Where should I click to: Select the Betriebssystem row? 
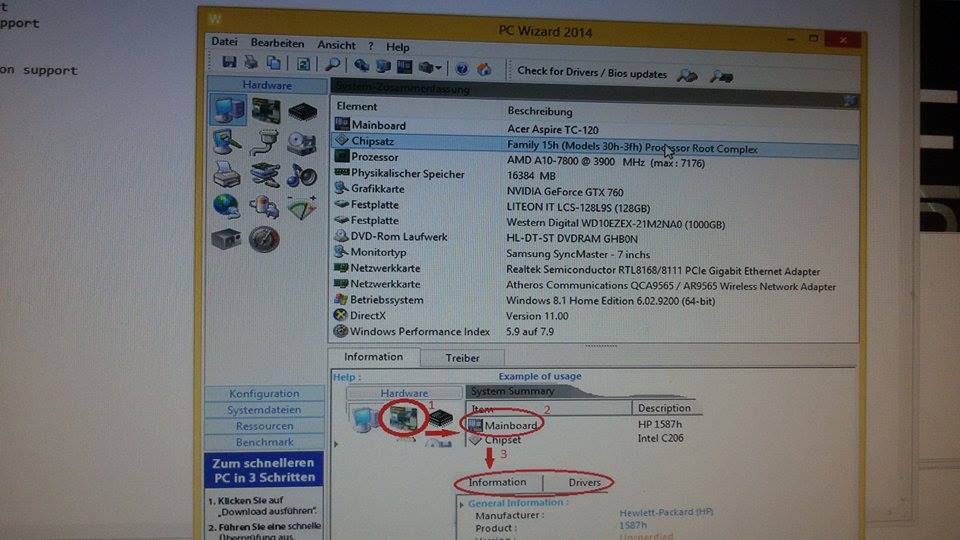click(x=594, y=301)
